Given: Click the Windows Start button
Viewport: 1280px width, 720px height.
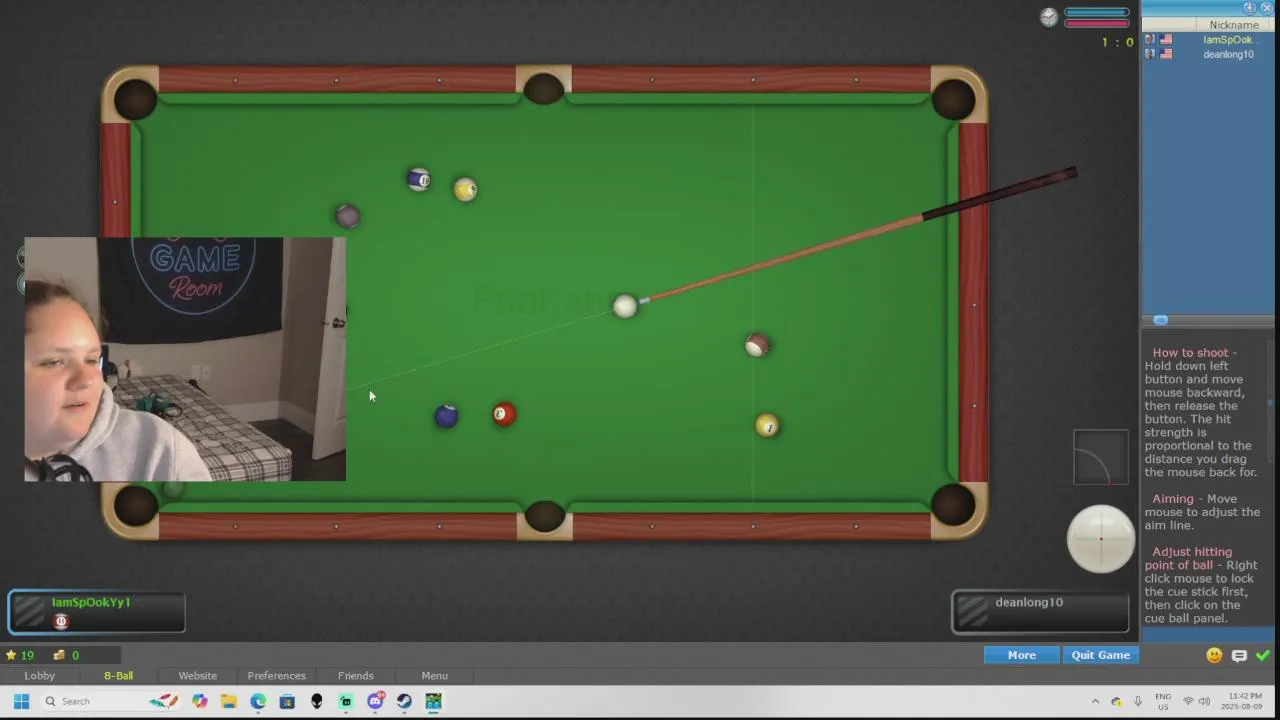Looking at the screenshot, I should [21, 701].
